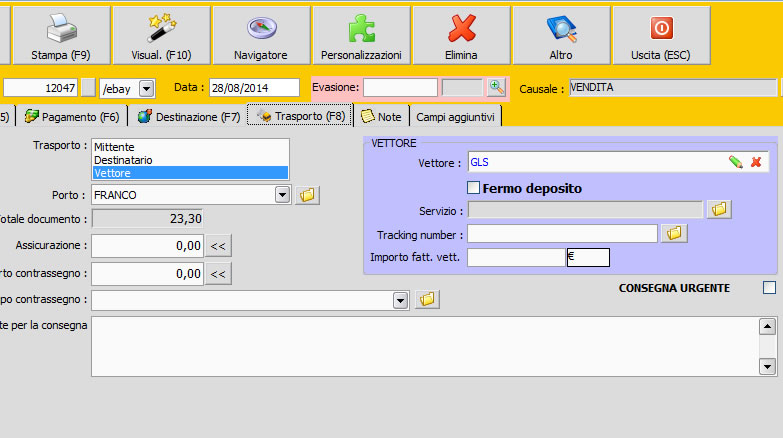The height and width of the screenshot is (438, 783).
Task: Remove the vettore with the red X icon
Action: (x=756, y=162)
